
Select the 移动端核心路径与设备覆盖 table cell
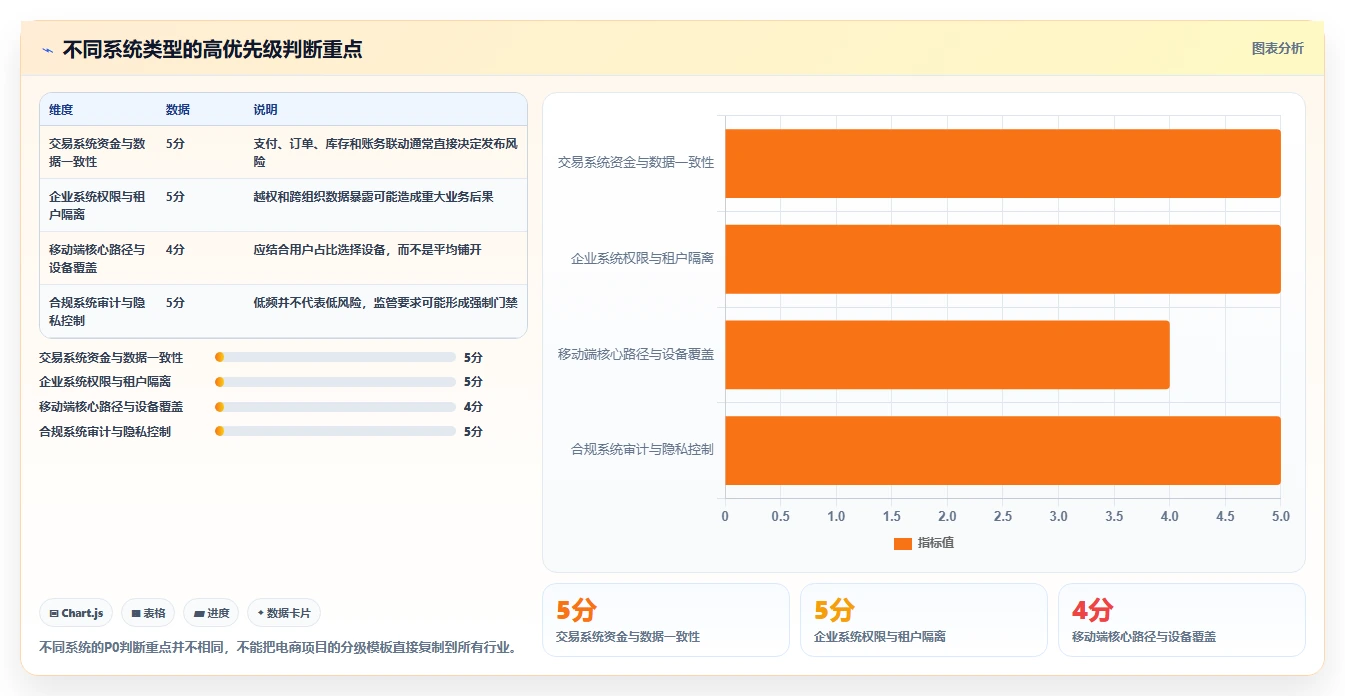97,258
